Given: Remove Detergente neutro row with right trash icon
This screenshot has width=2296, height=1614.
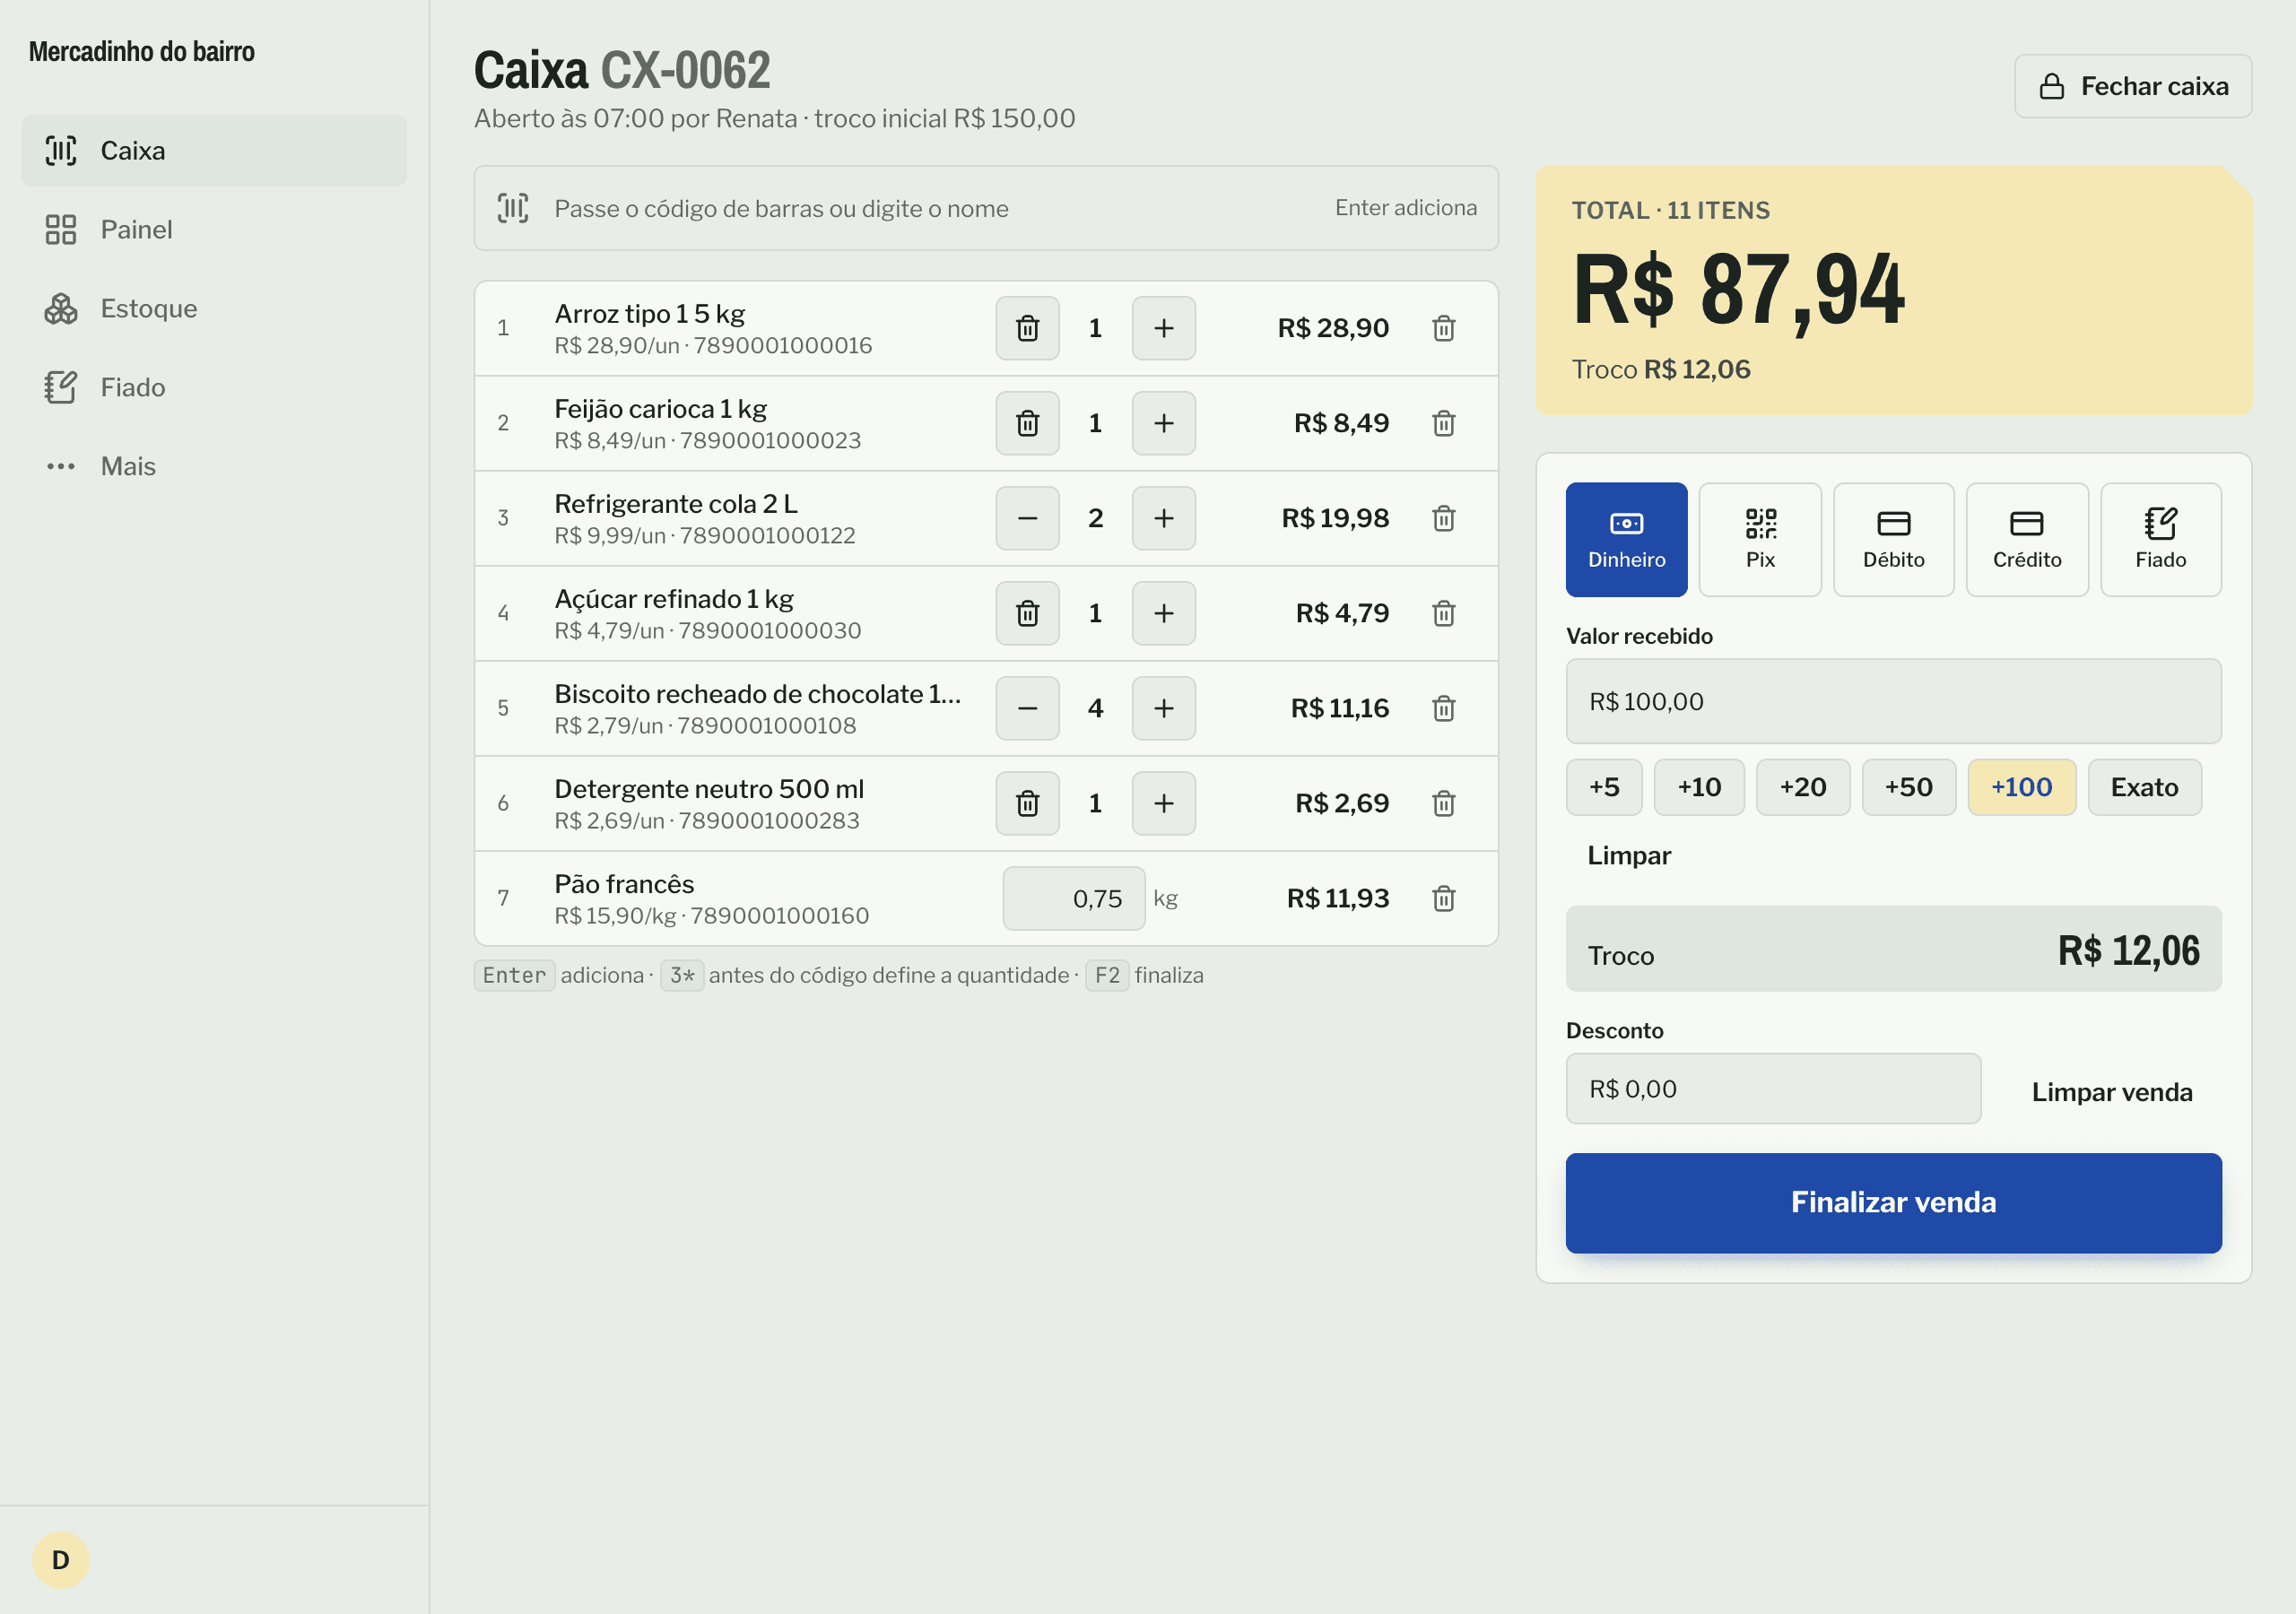Looking at the screenshot, I should click(x=1443, y=803).
